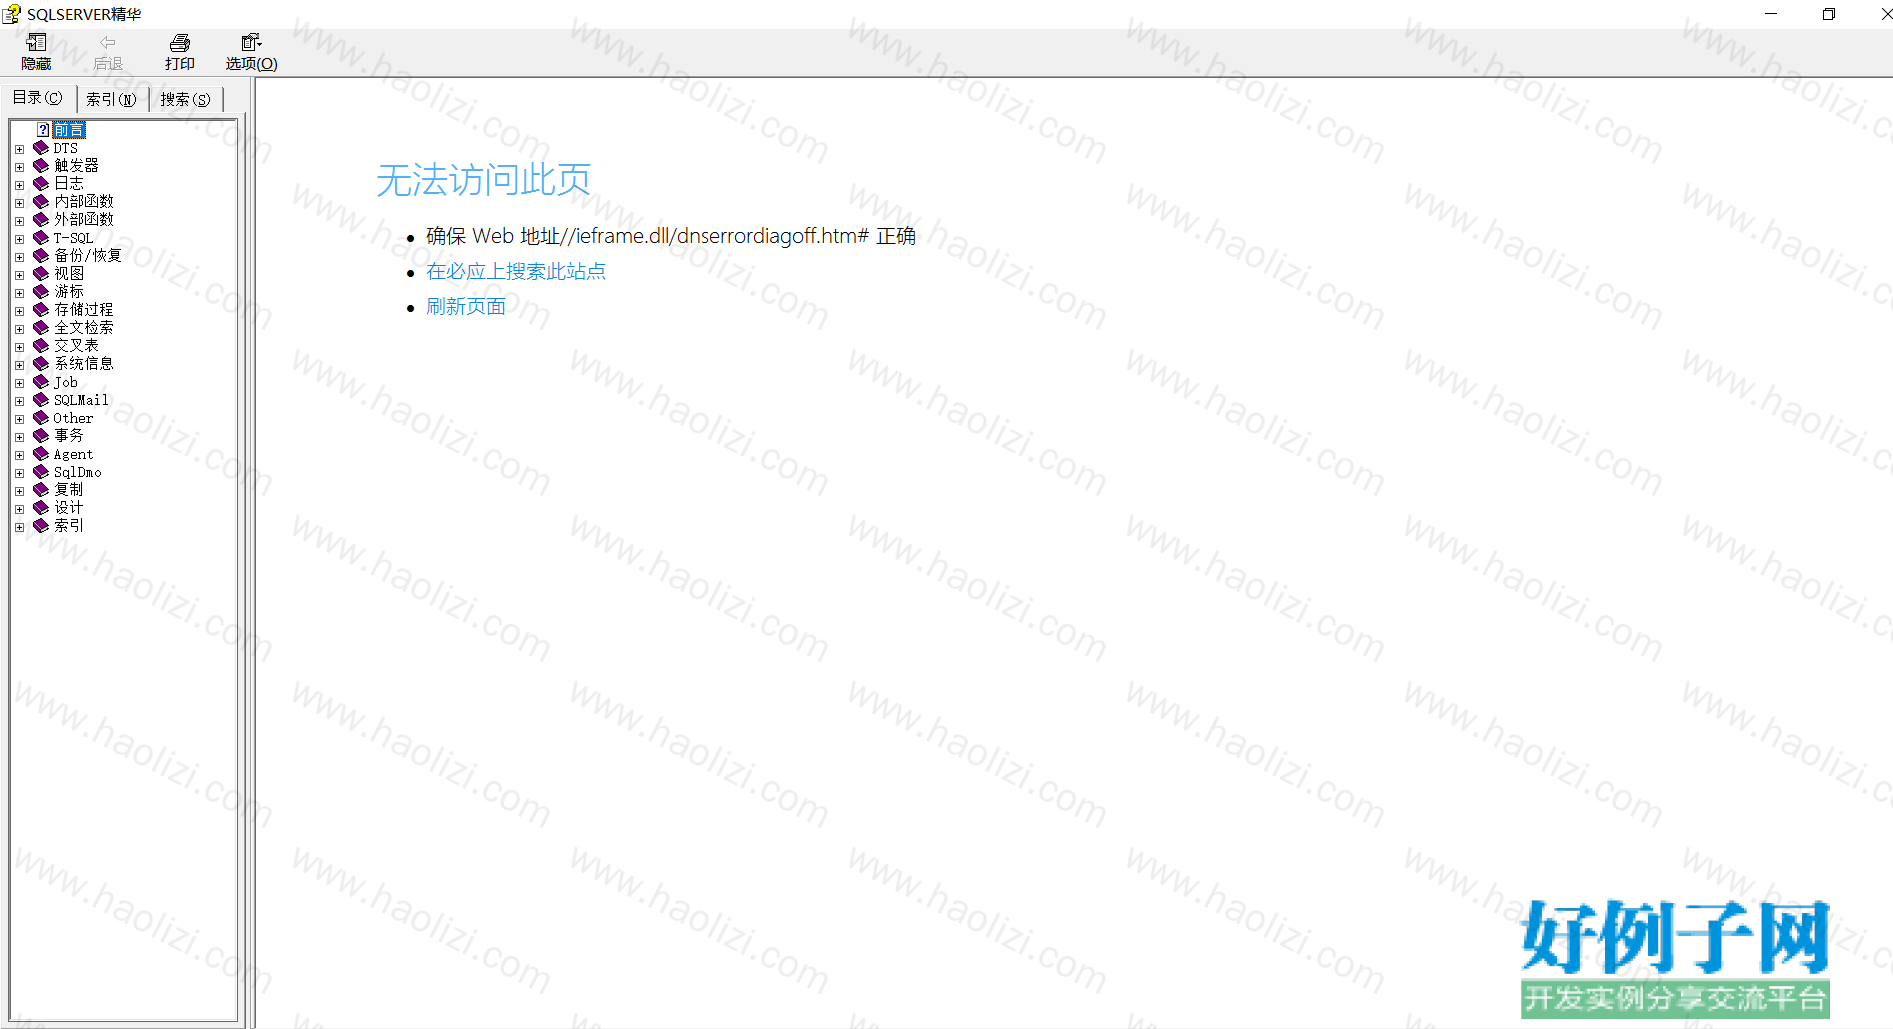
Task: Click the book icon beside 设计
Action: point(41,508)
